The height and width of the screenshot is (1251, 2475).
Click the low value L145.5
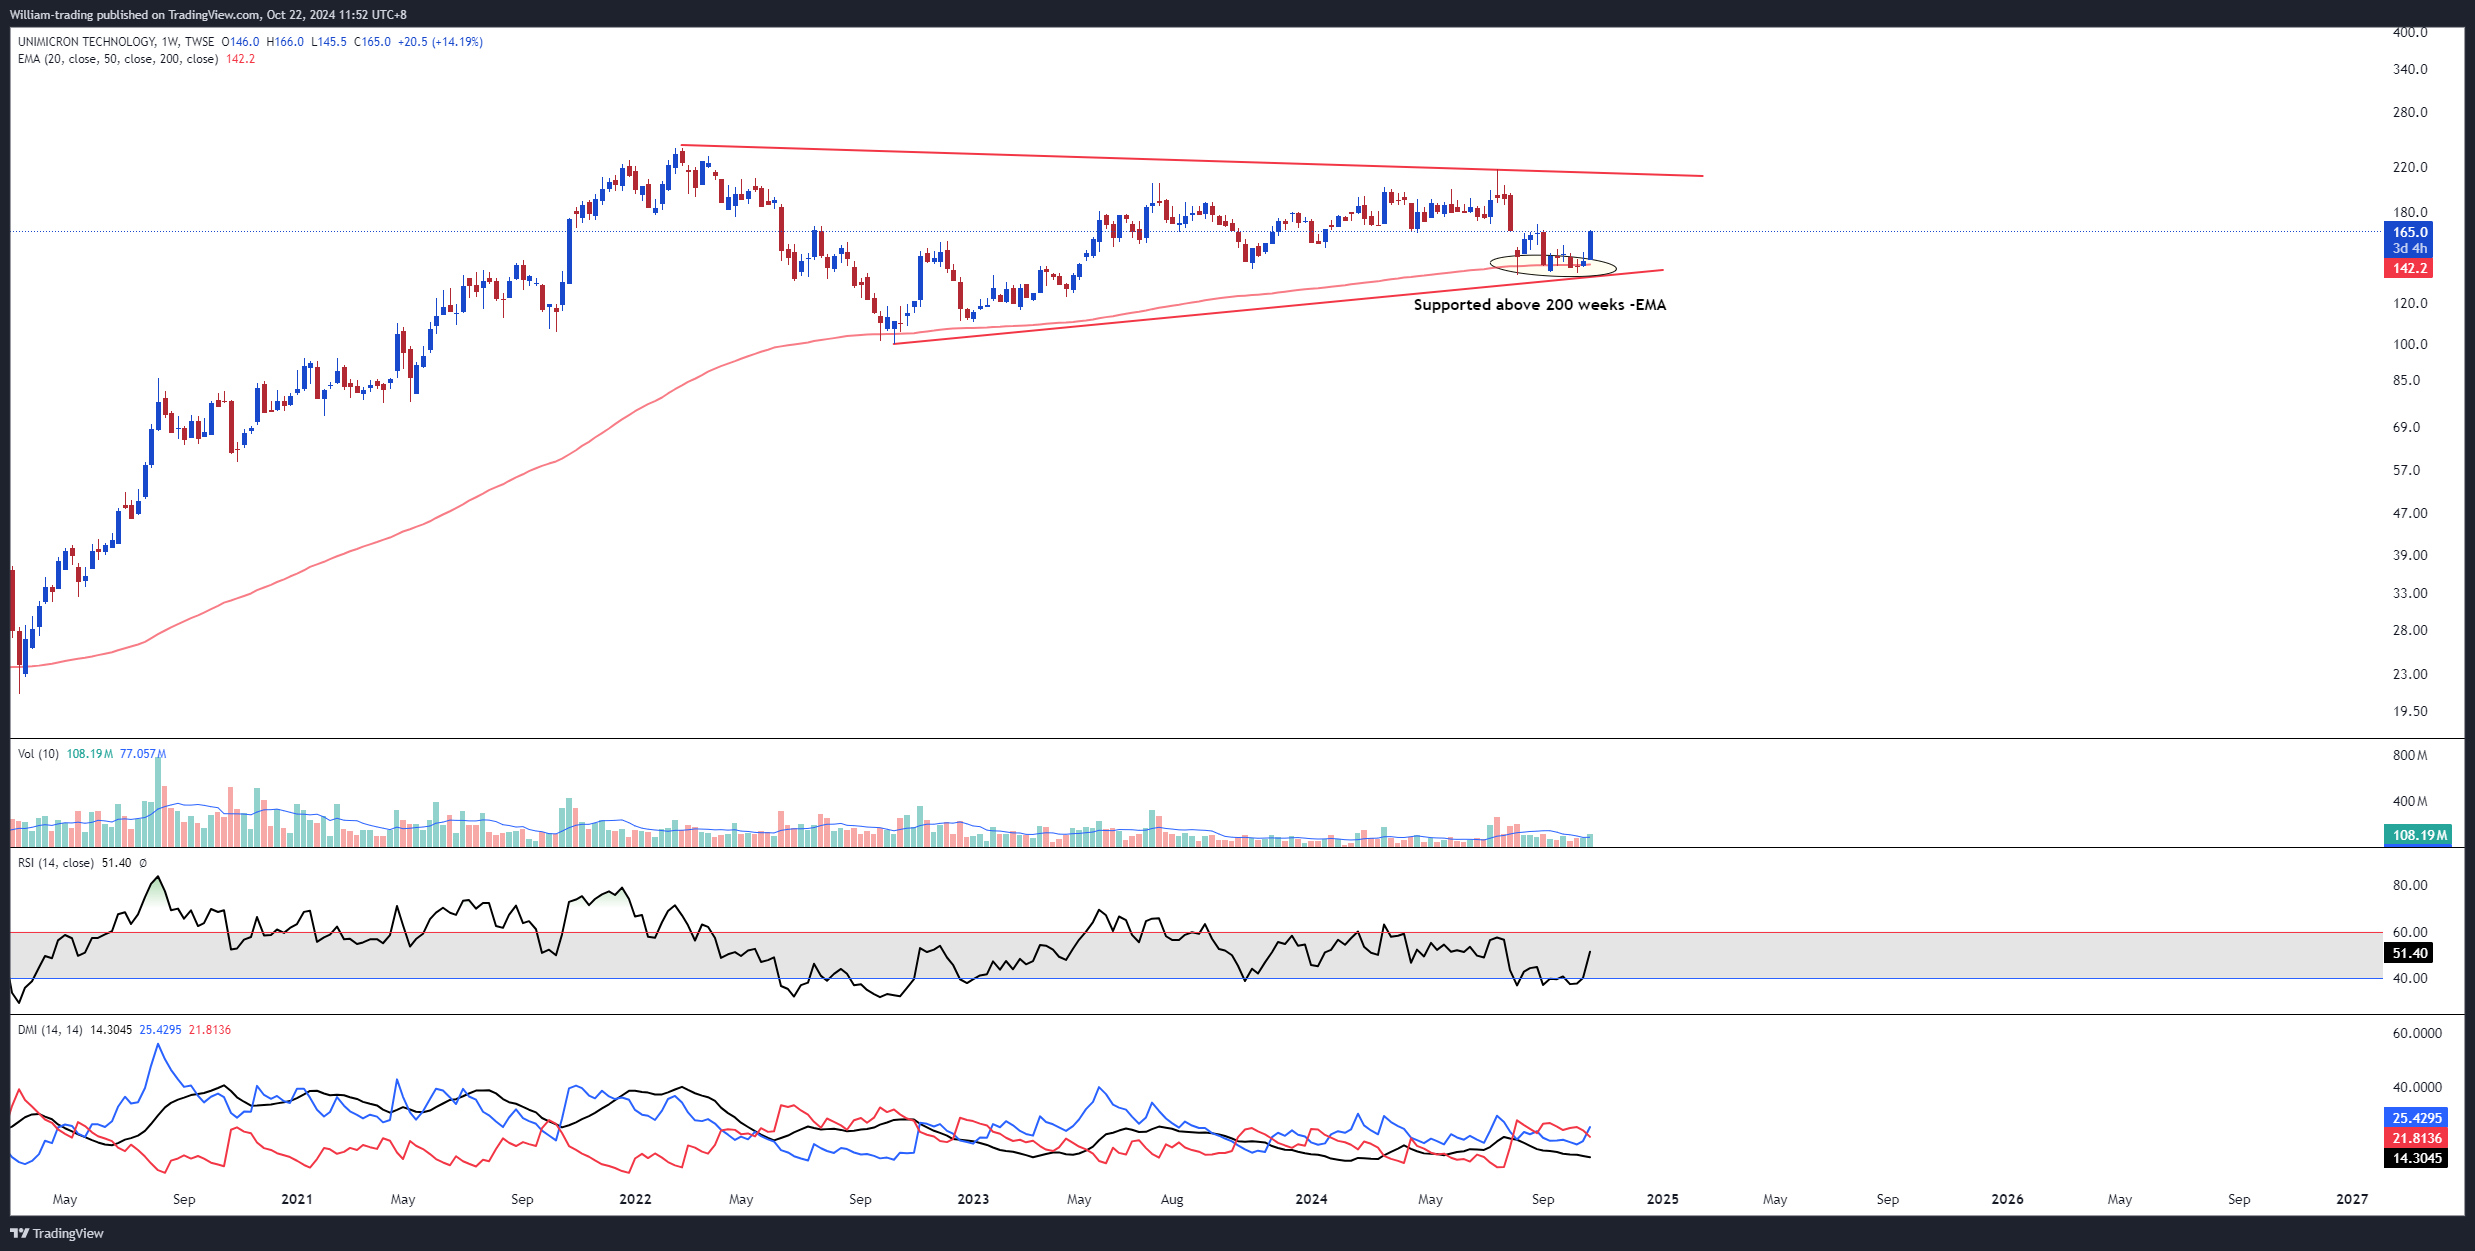click(x=329, y=42)
